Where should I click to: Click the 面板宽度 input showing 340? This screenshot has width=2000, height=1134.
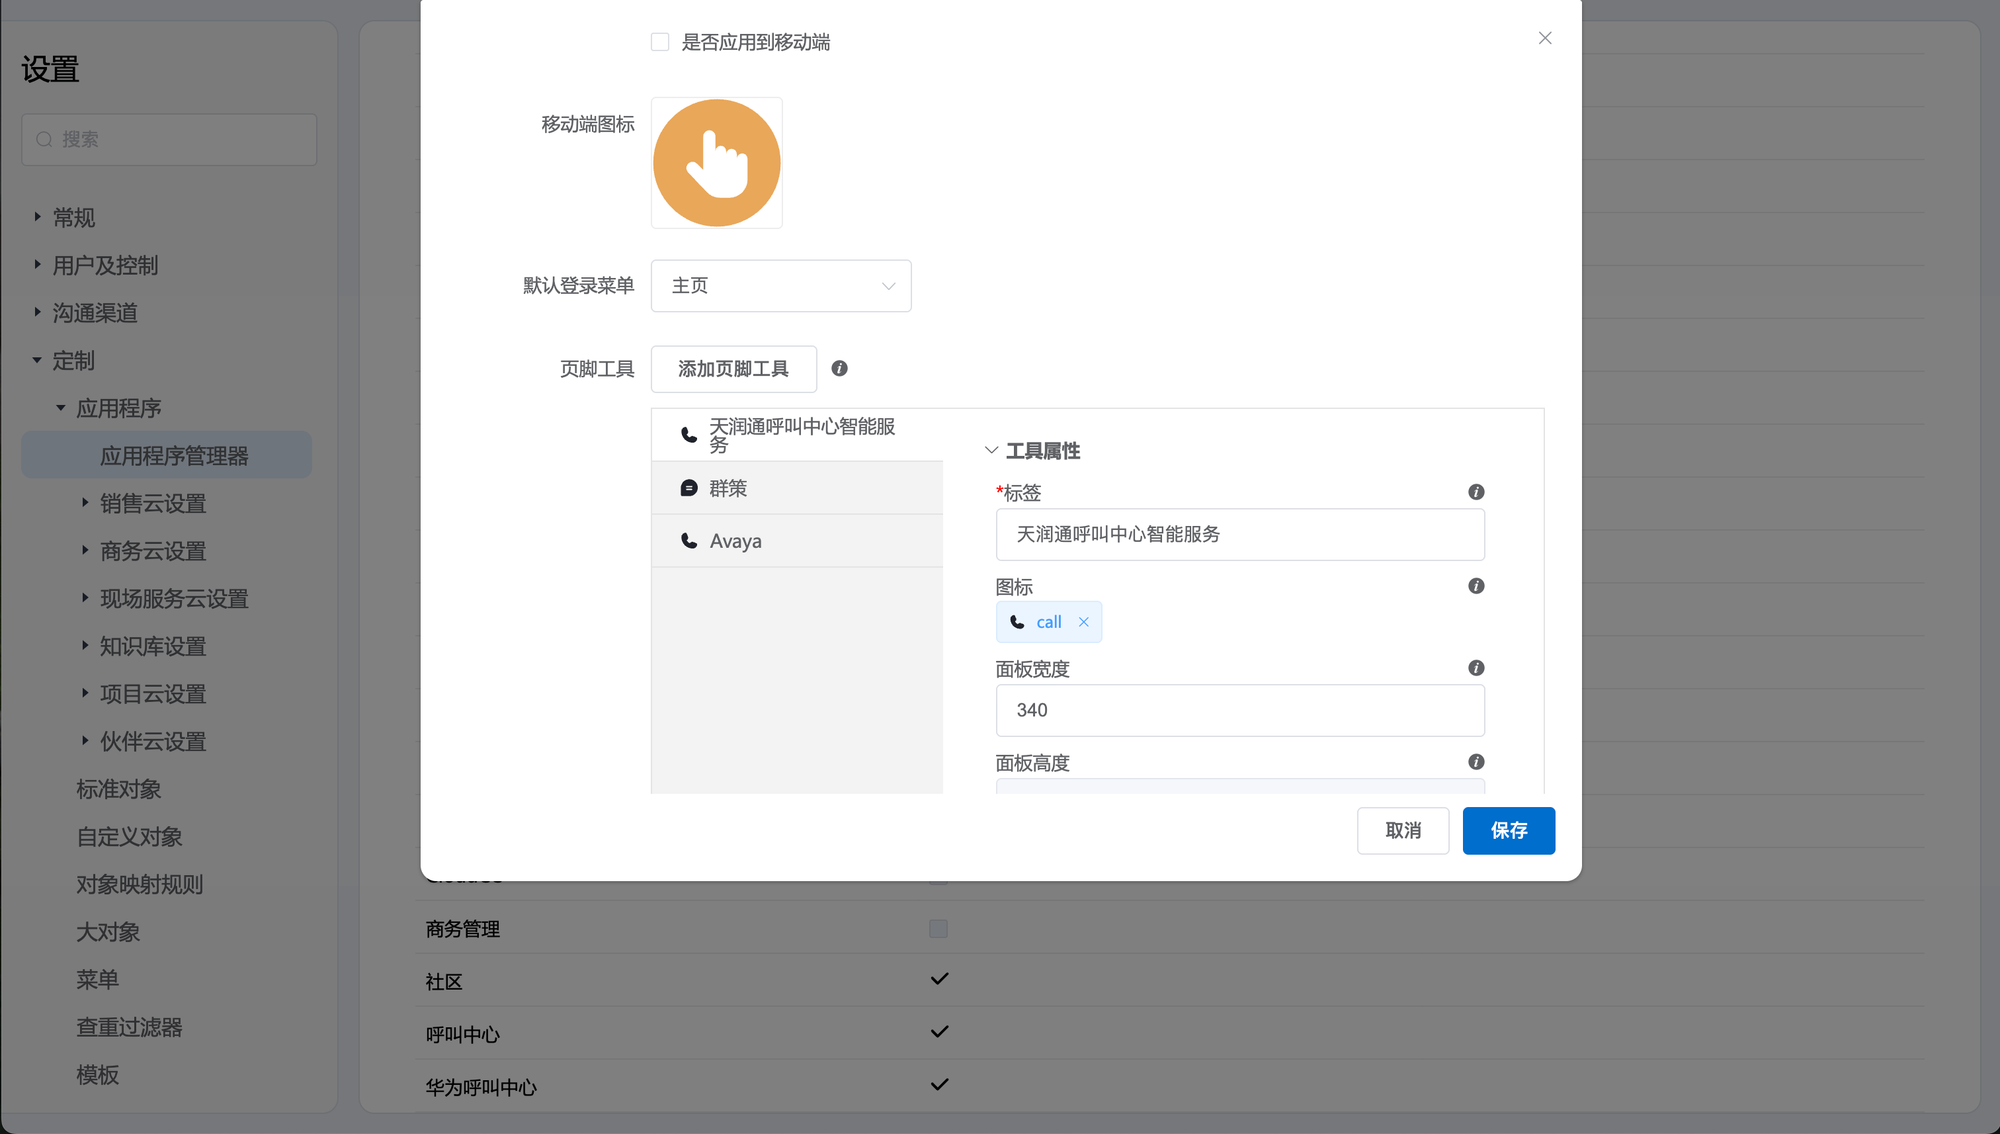[1239, 710]
